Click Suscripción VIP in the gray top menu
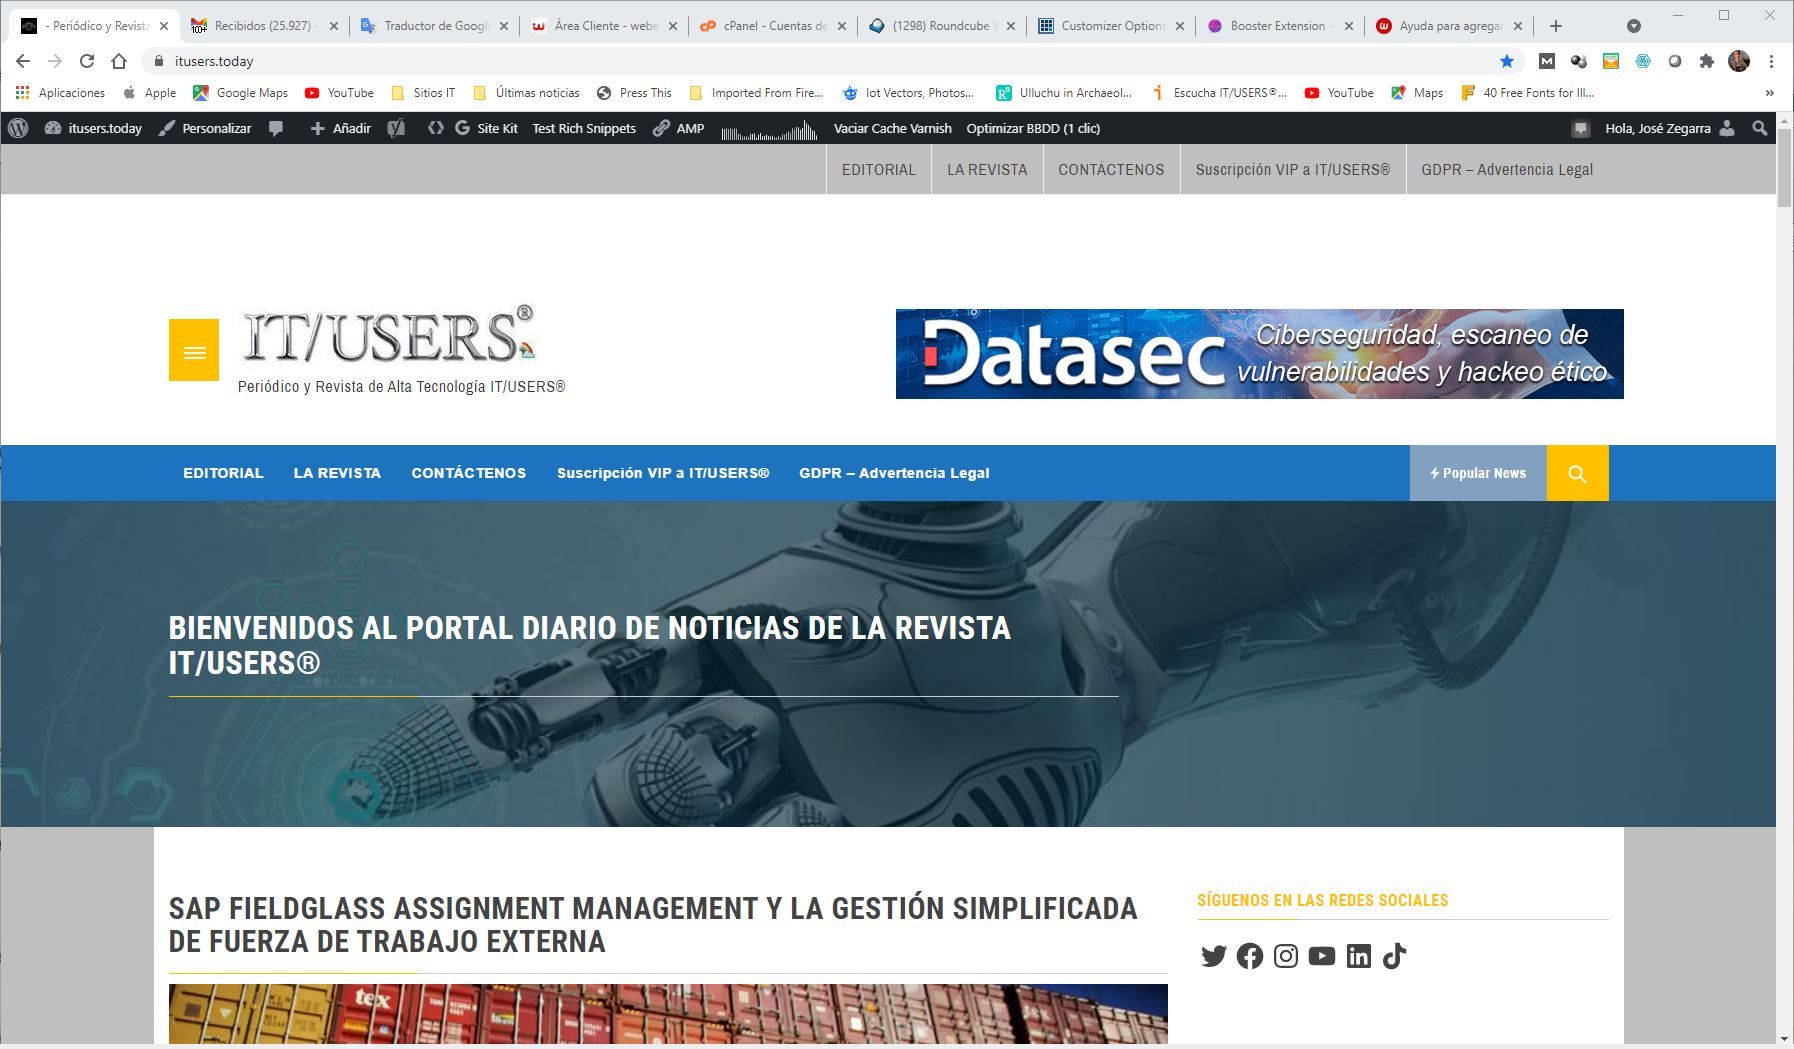The image size is (1794, 1049). click(1293, 169)
